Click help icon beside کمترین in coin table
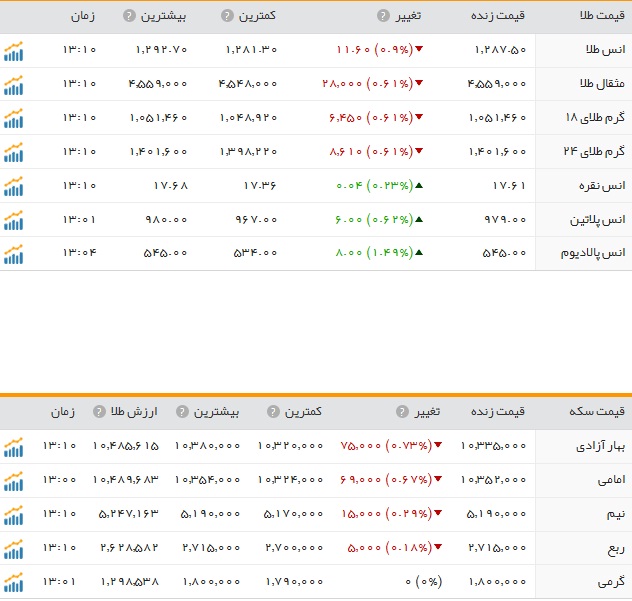Image resolution: width=632 pixels, height=601 pixels. pyautogui.click(x=273, y=412)
